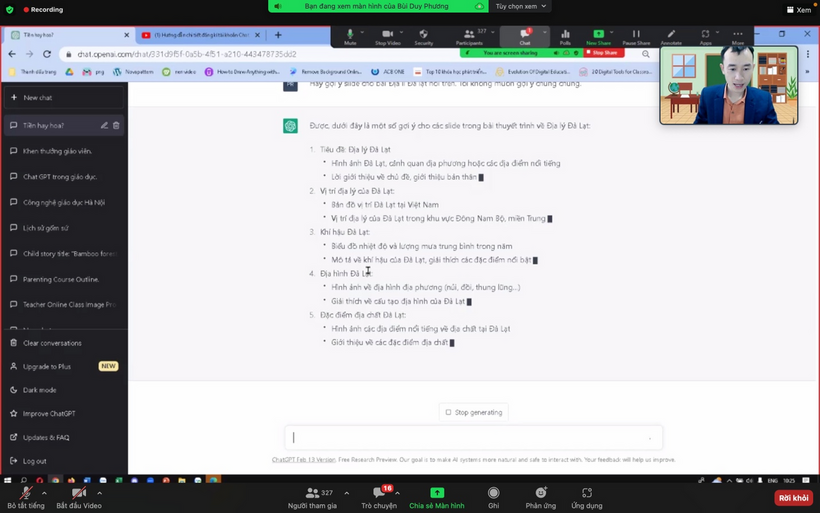Expand participants options arrow
Image resolution: width=820 pixels, height=513 pixels.
point(347,493)
